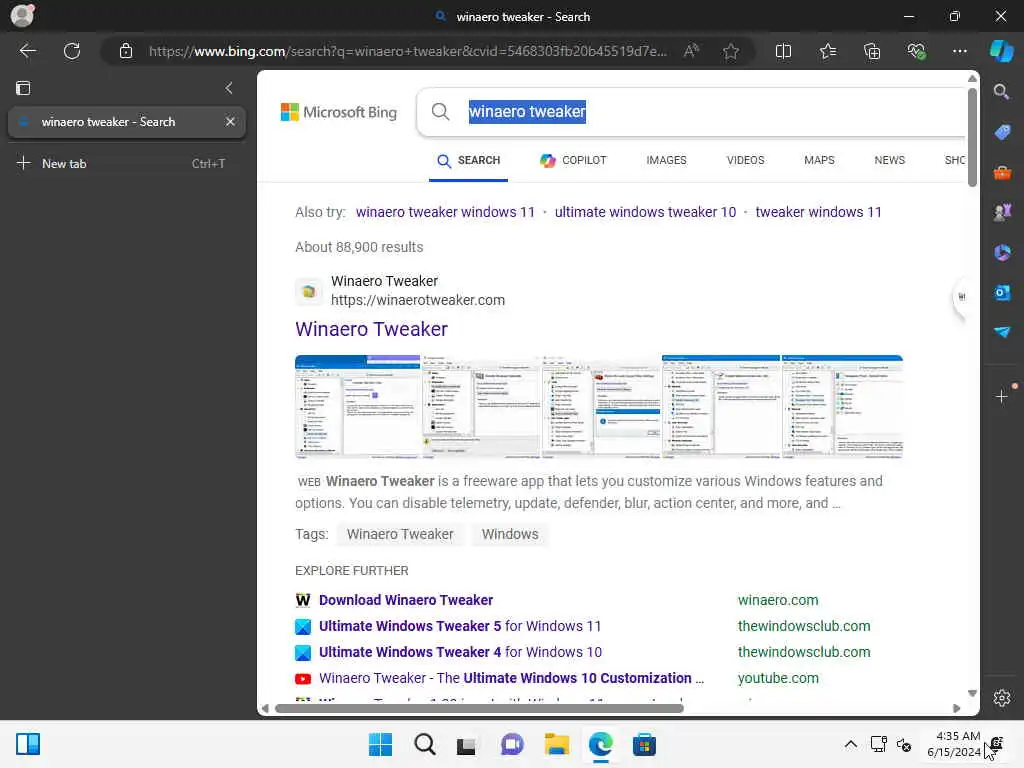Open the Windows Start menu

click(380, 744)
